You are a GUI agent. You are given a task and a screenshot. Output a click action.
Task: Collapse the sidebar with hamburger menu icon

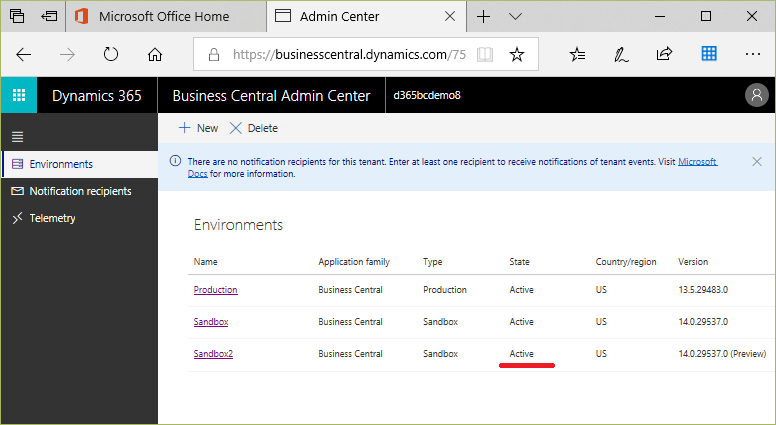pyautogui.click(x=17, y=137)
